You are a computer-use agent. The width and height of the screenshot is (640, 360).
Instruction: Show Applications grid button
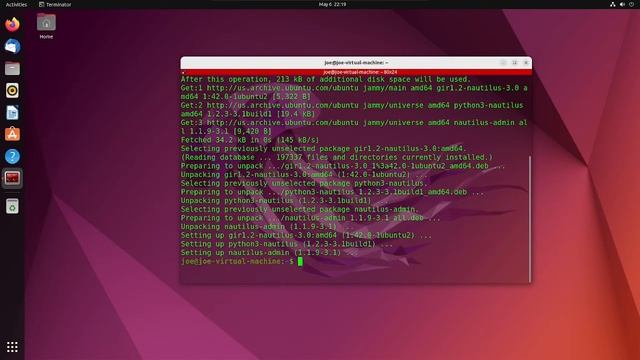(12, 347)
